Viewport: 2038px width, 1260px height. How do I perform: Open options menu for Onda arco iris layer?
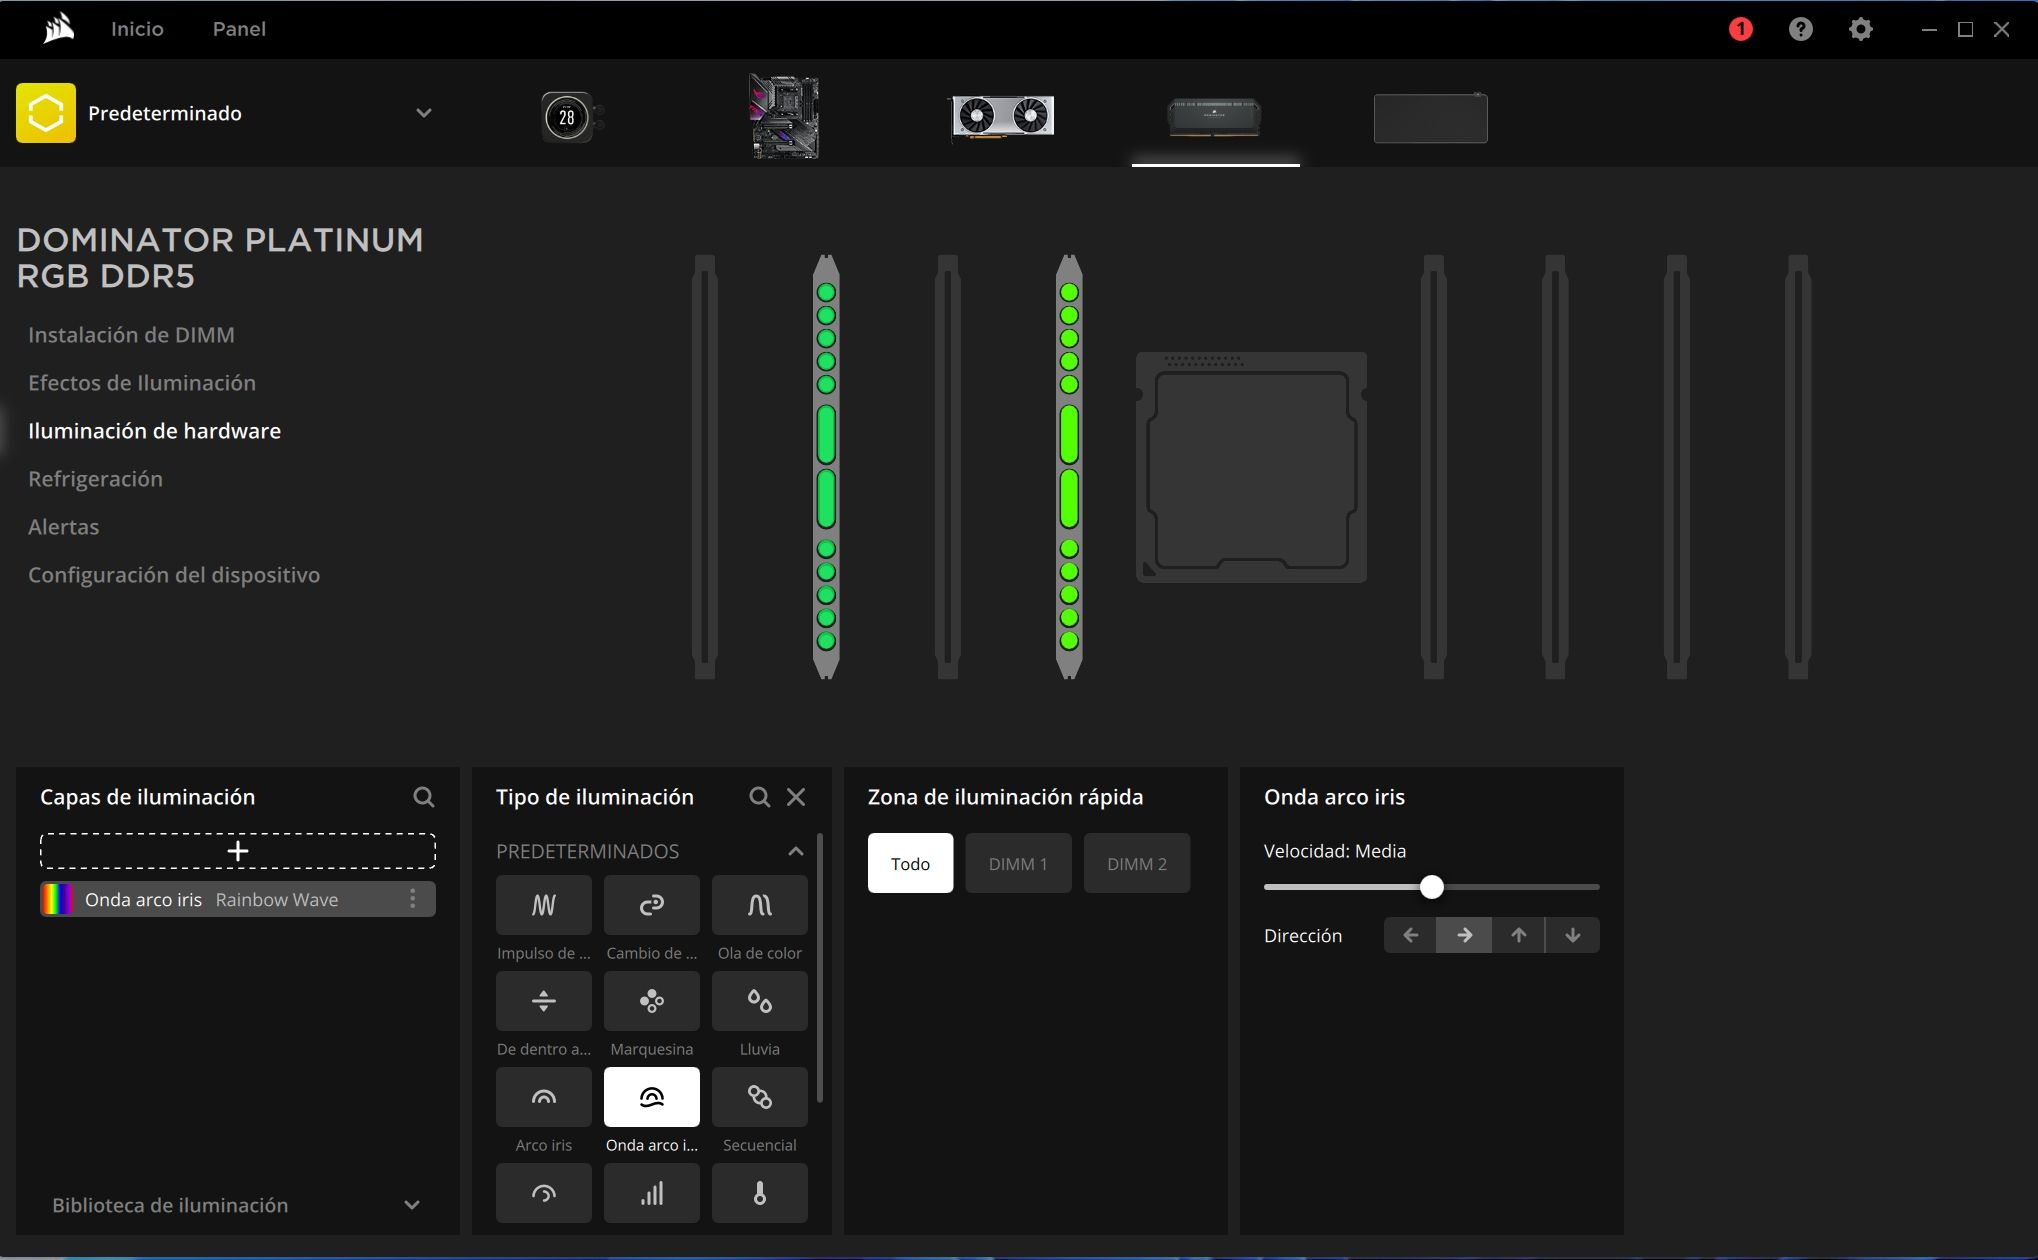(x=412, y=899)
